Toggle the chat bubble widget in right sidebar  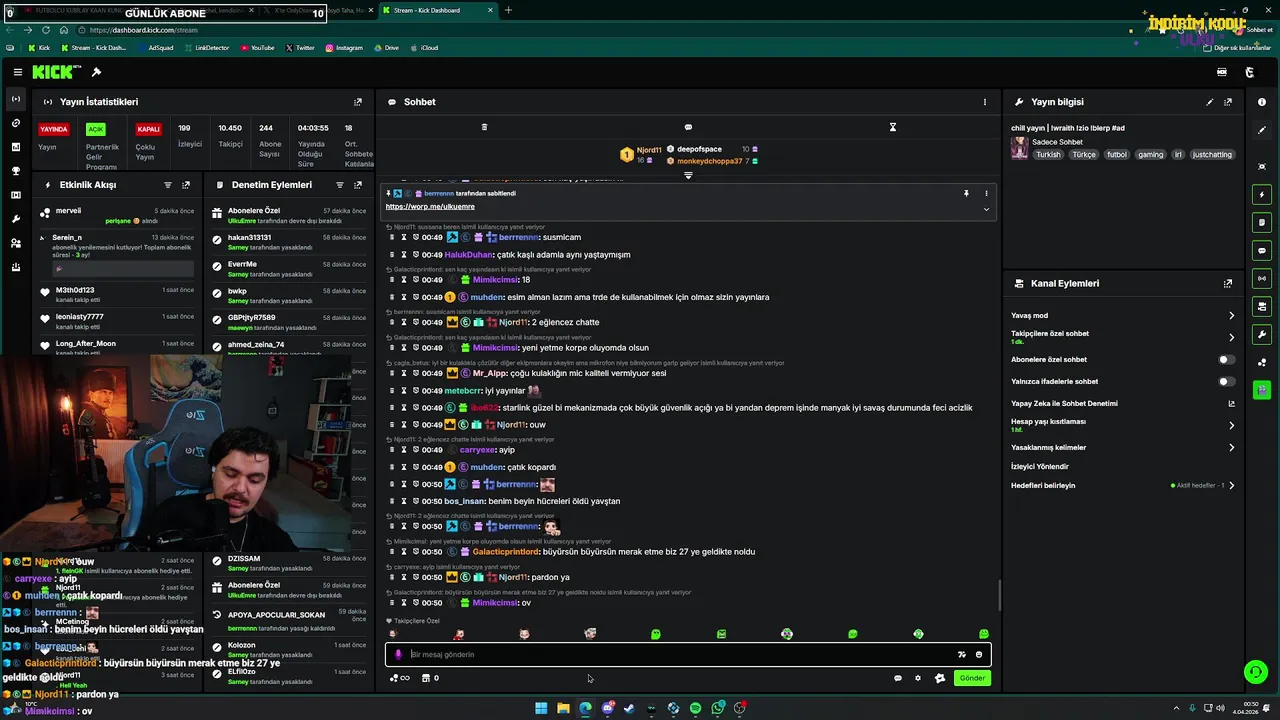pyautogui.click(x=1262, y=250)
